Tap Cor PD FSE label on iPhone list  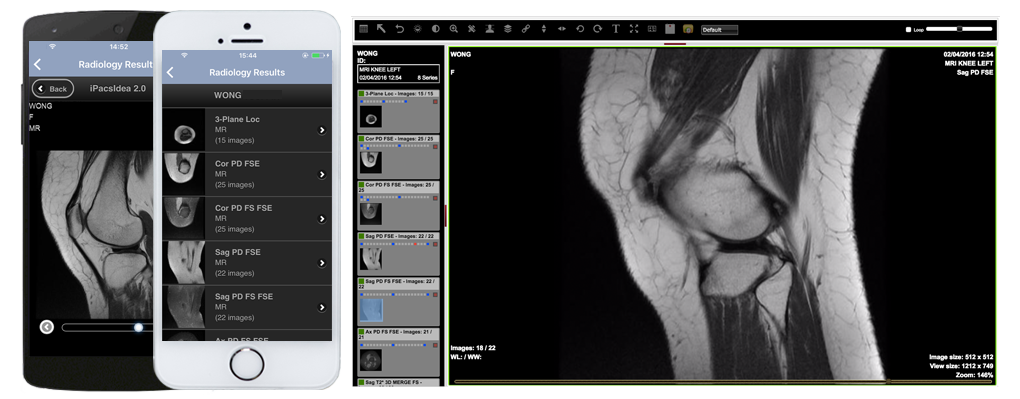[237, 163]
